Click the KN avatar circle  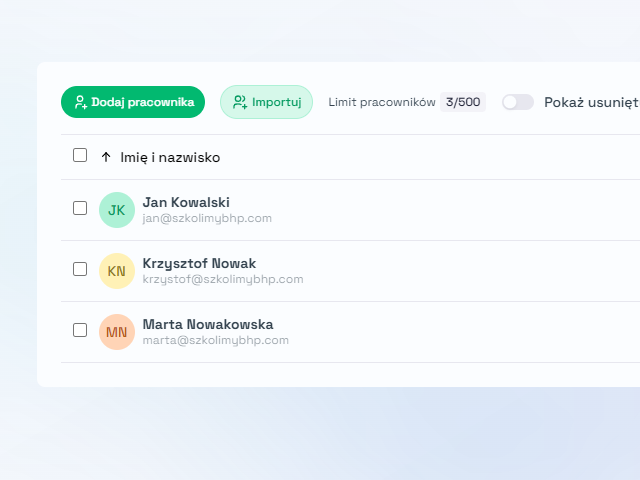117,271
